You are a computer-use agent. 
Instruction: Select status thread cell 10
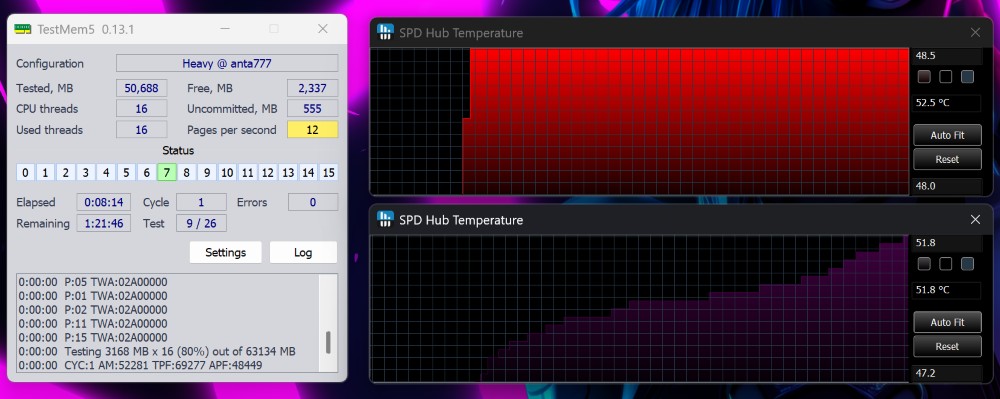(227, 172)
